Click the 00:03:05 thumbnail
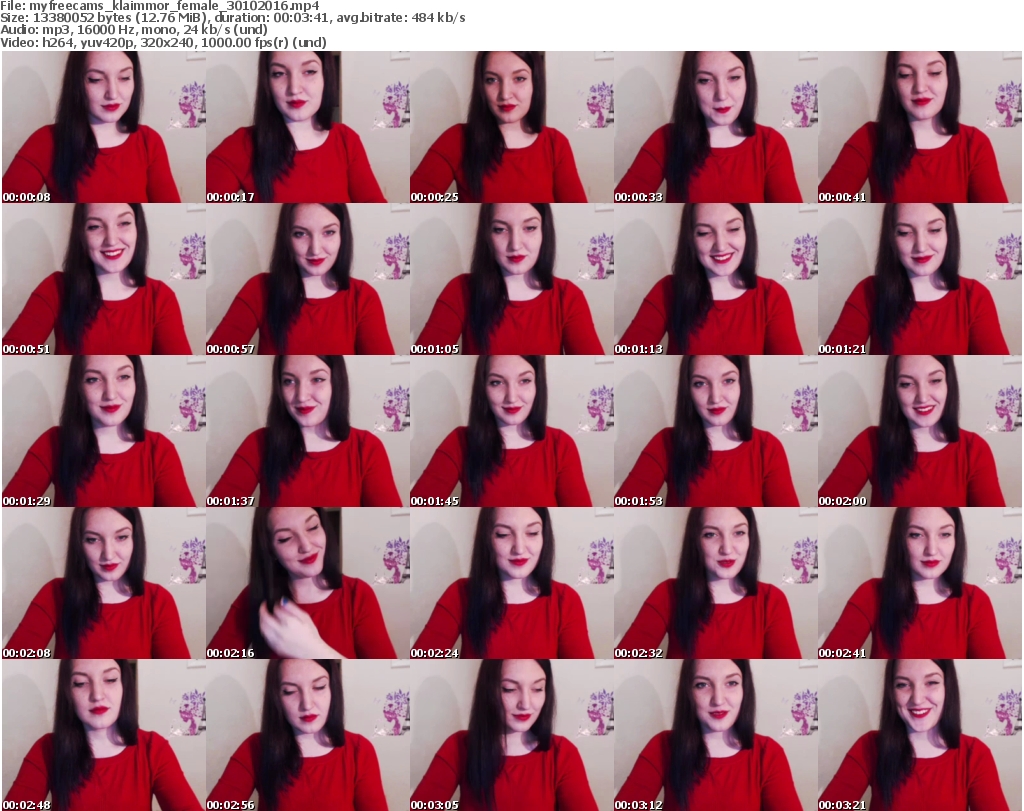 [x=510, y=735]
